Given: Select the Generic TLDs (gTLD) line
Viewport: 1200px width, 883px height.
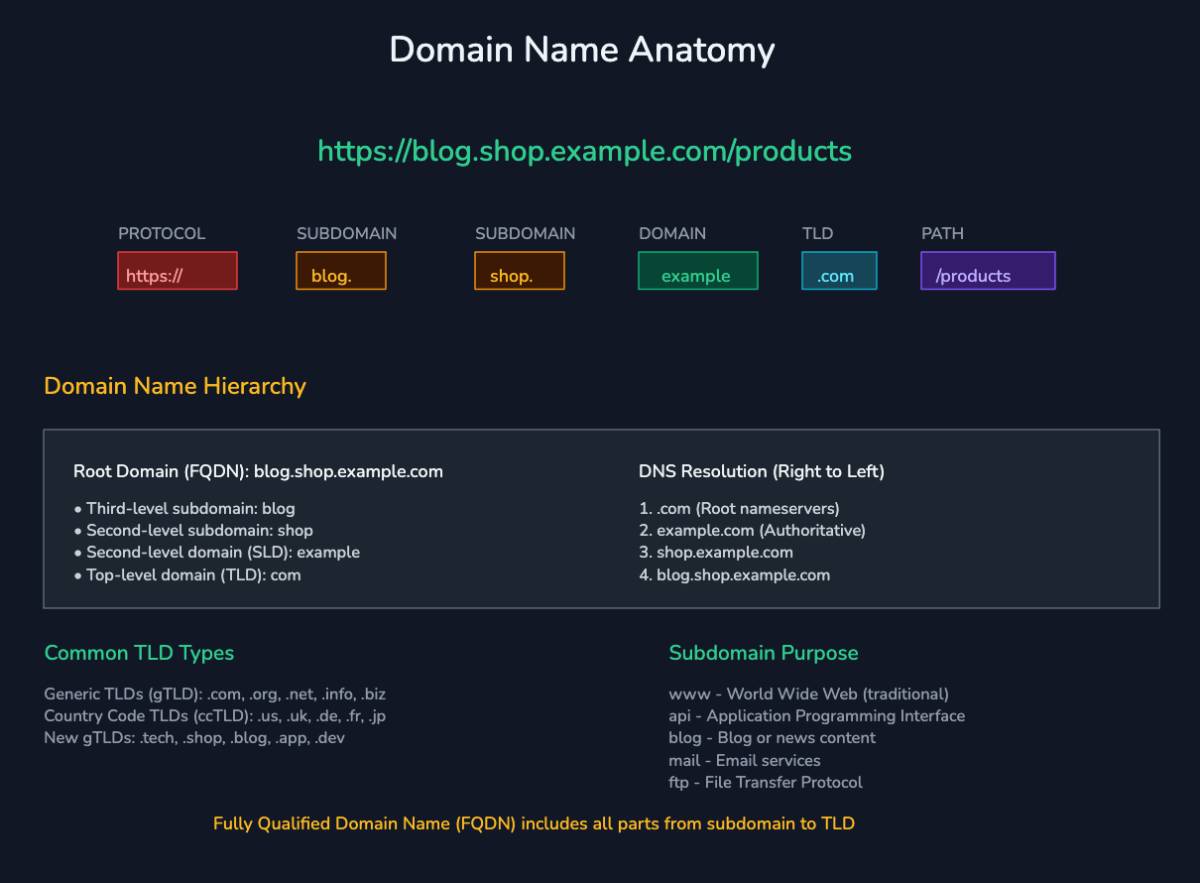Looking at the screenshot, I should (x=214, y=694).
